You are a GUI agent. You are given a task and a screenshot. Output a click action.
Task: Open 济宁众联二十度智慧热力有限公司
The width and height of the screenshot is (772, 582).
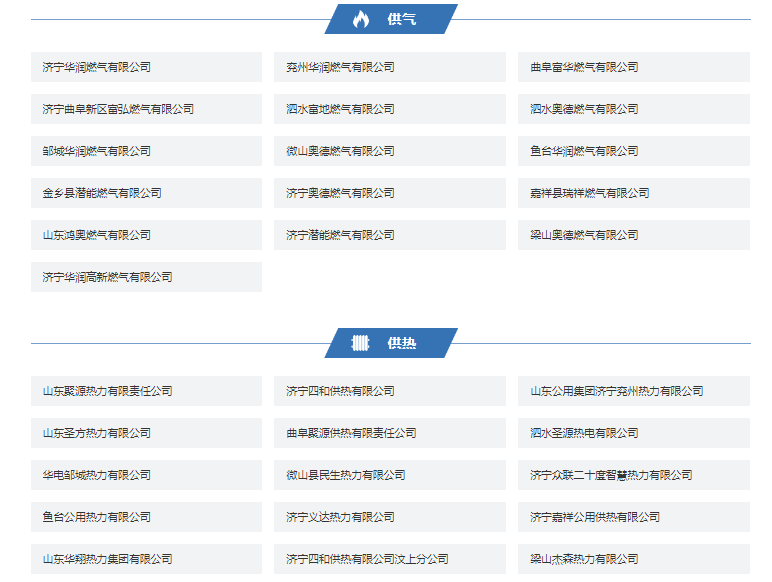point(634,475)
